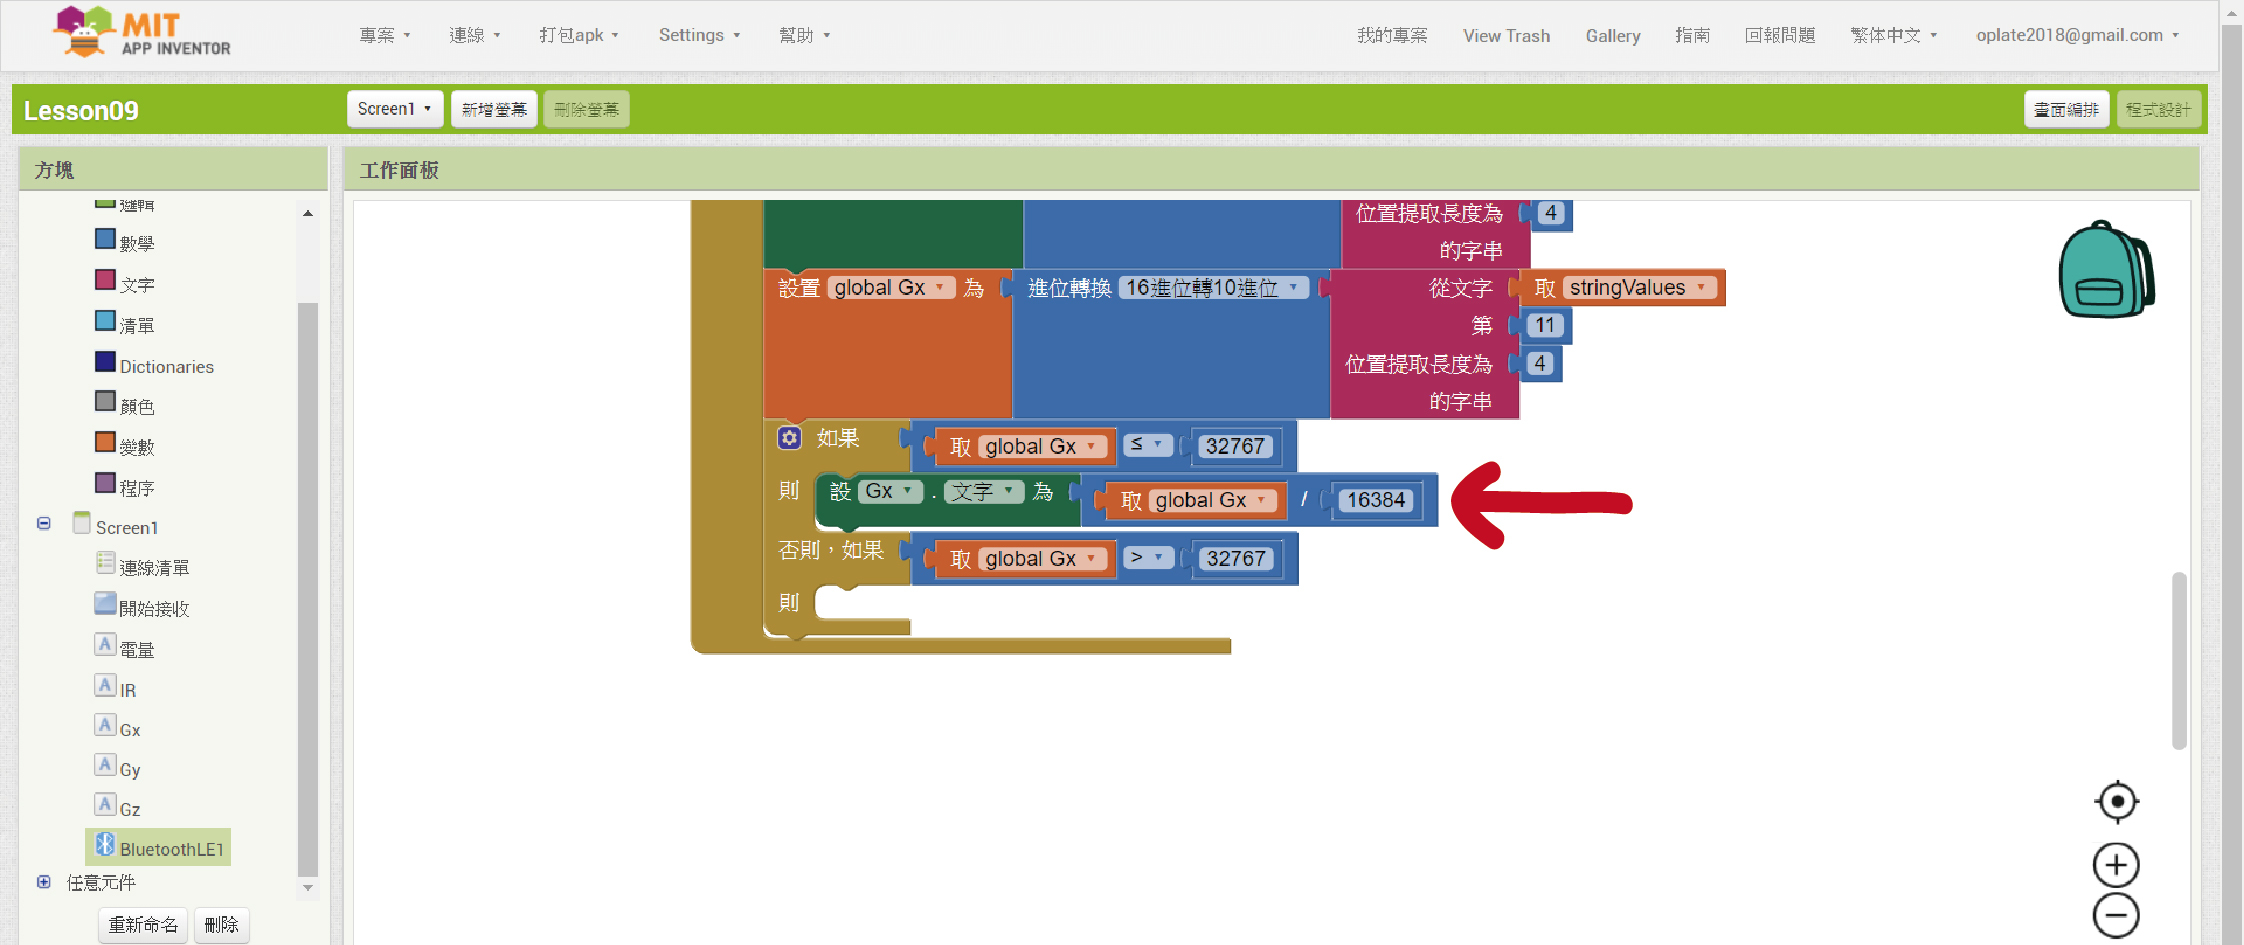Open the ≤ comparison operator dropdown
Image resolution: width=2244 pixels, height=945 pixels.
click(x=1147, y=445)
